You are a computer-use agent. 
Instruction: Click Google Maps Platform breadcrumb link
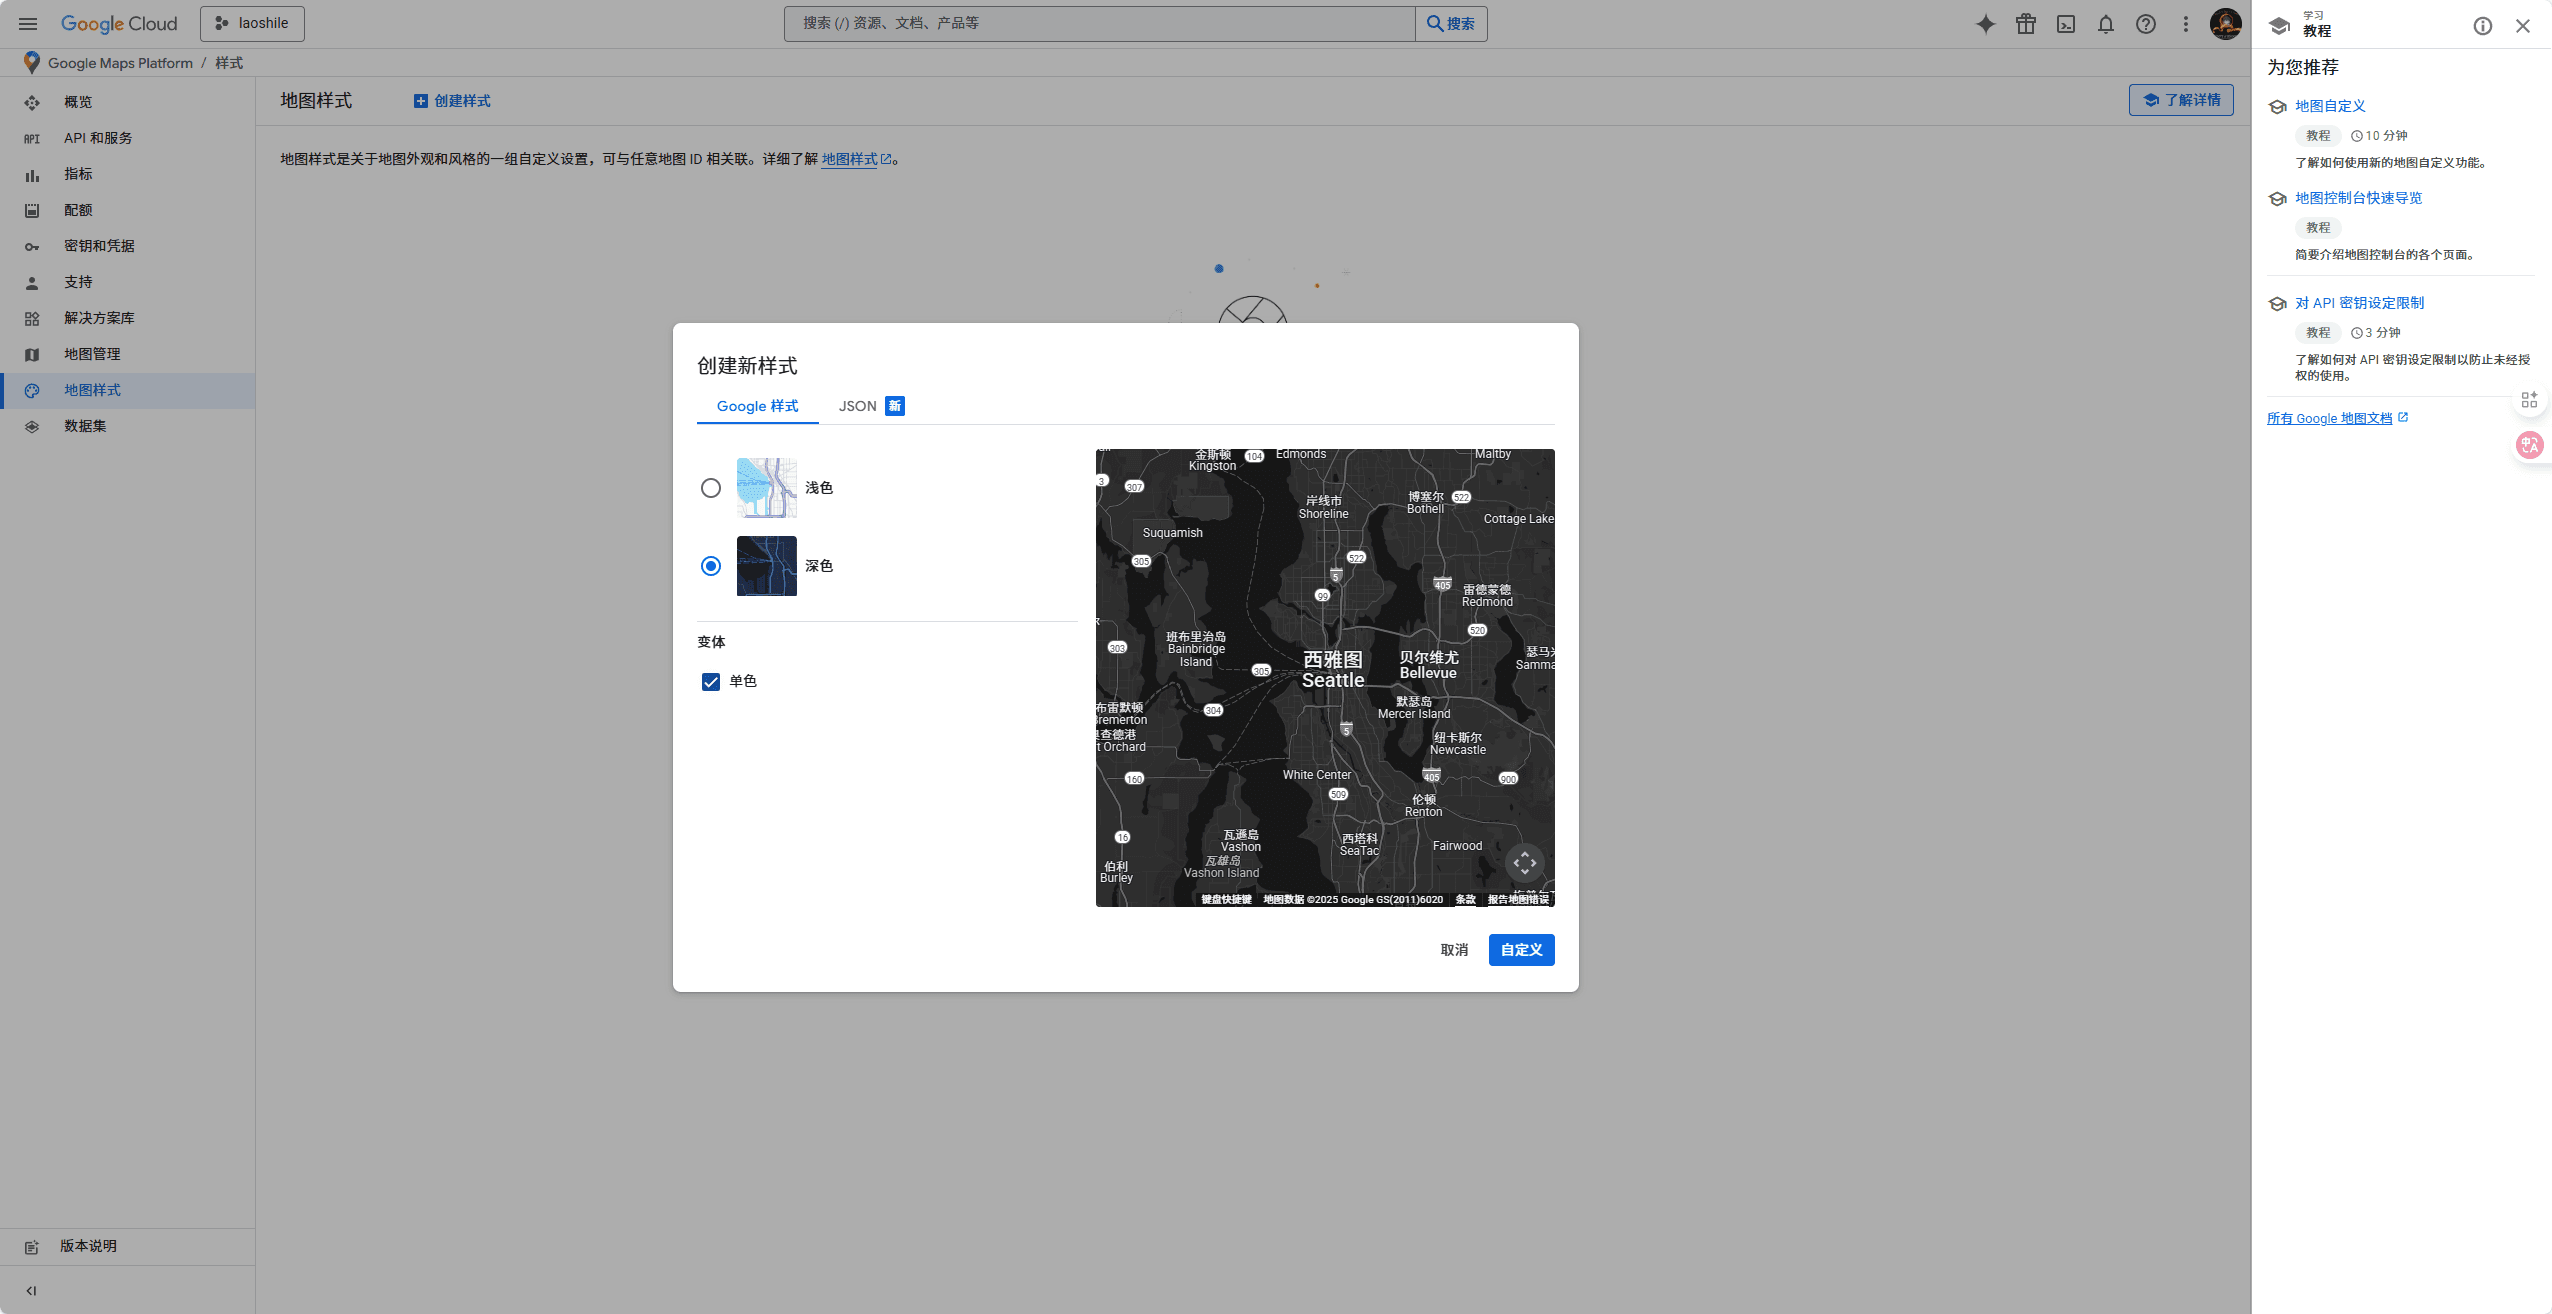click(120, 63)
